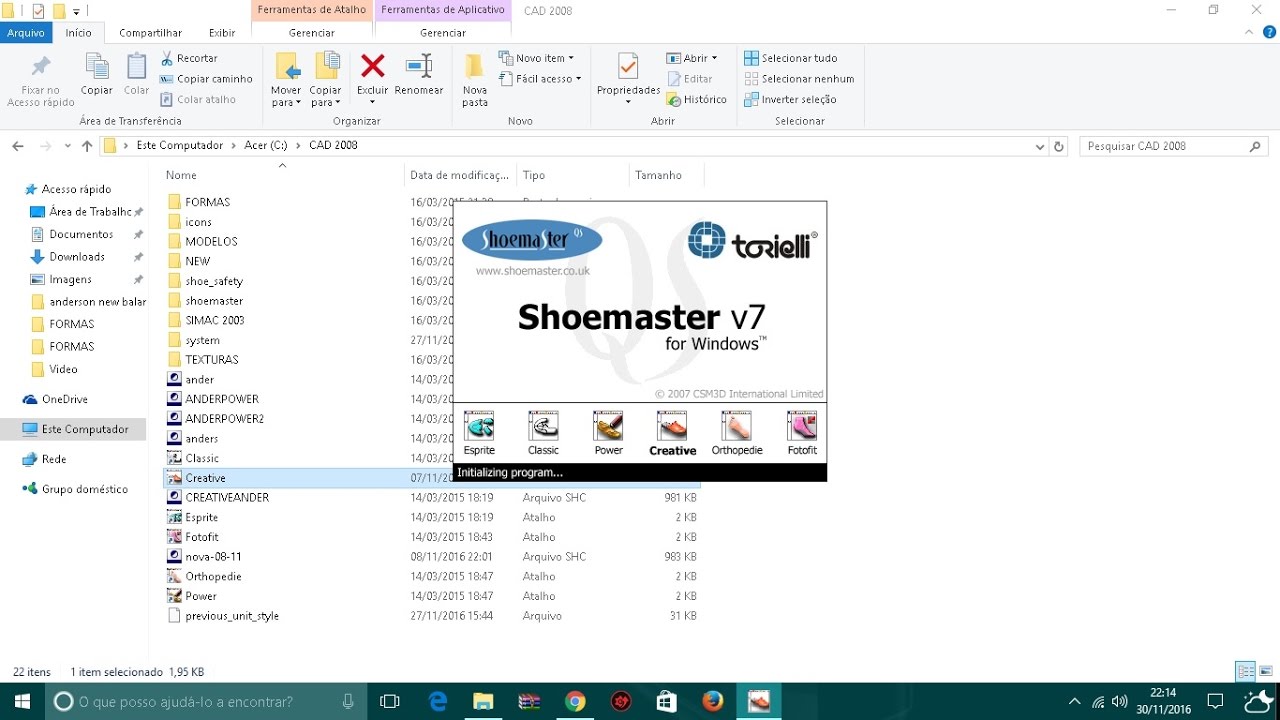The height and width of the screenshot is (720, 1280).
Task: Click Acer (C:) in the breadcrumb
Action: point(265,146)
